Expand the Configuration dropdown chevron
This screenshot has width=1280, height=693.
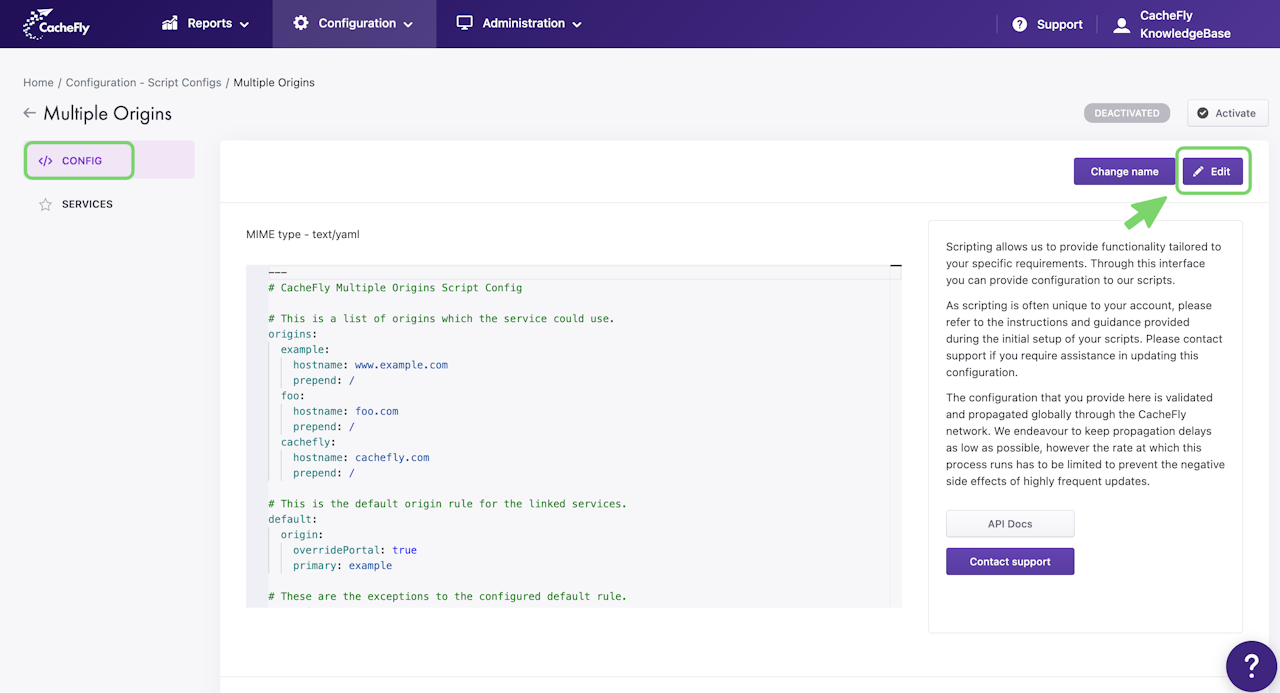coord(408,24)
